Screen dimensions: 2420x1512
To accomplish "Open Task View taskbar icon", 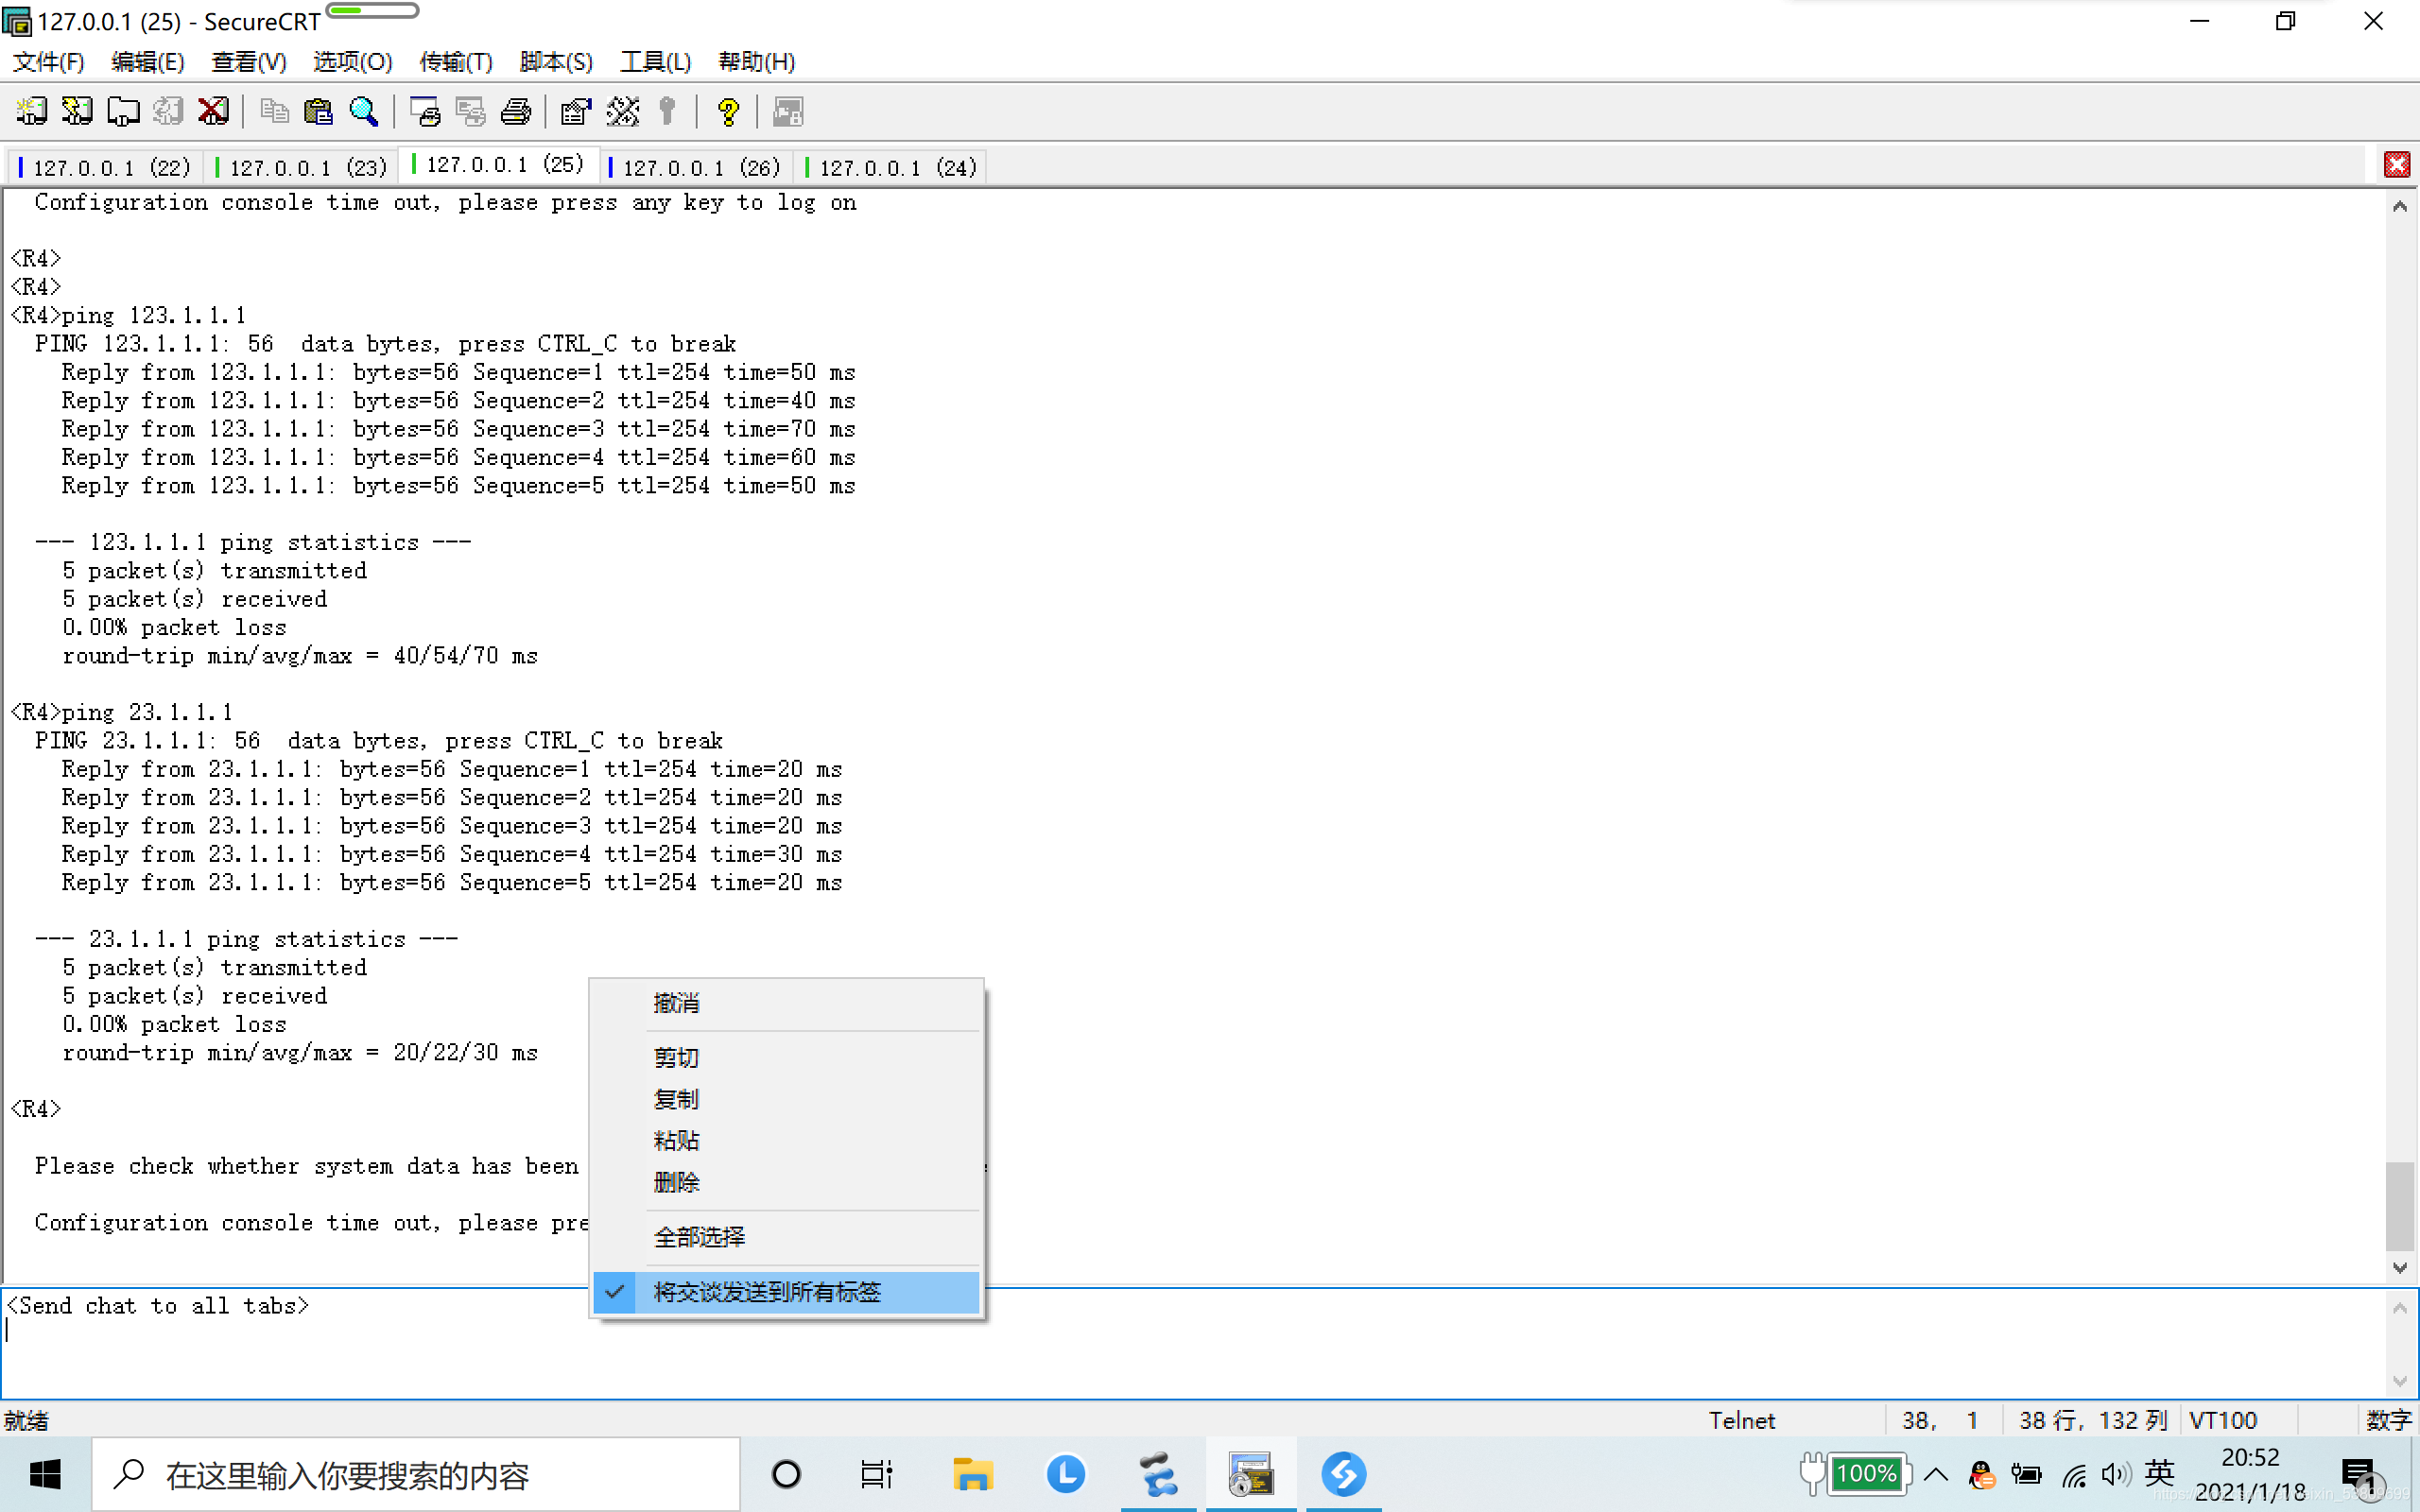I will [x=876, y=1474].
